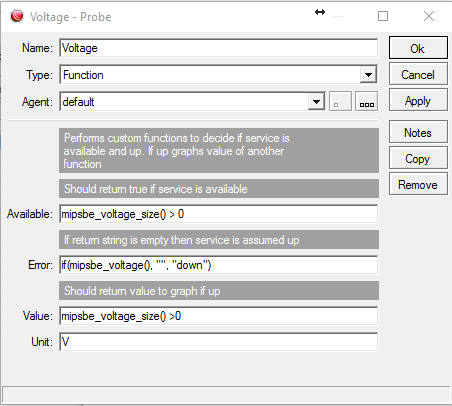Click the small square button beside Agent dropdown
The width and height of the screenshot is (452, 406).
(340, 101)
